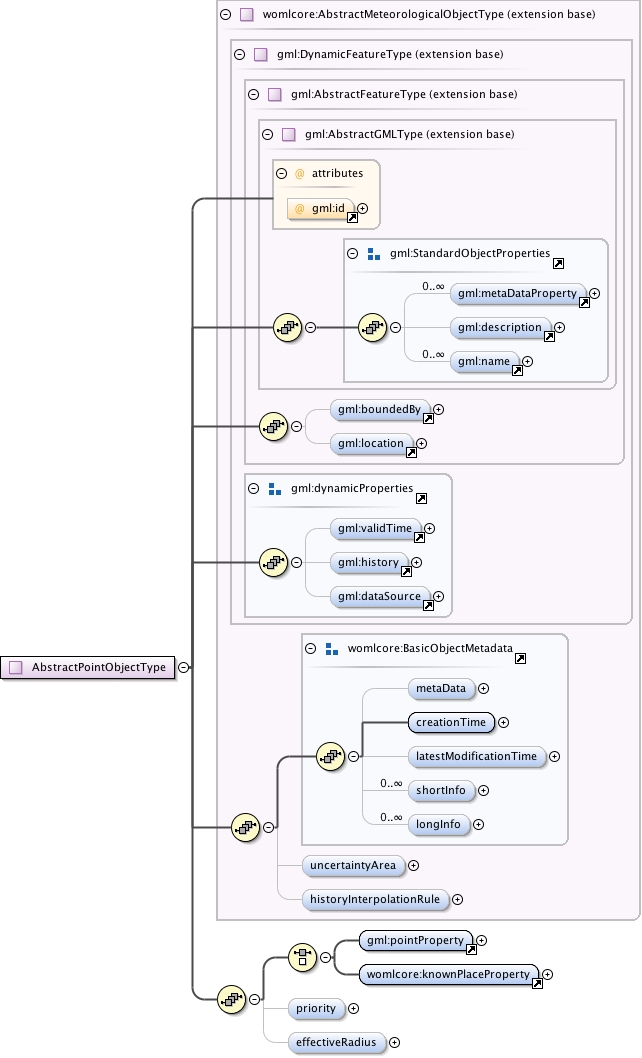The image size is (642, 1058).
Task: Follow reference arrow of womlcore:BasicObjectMetadata
Action: (520, 659)
